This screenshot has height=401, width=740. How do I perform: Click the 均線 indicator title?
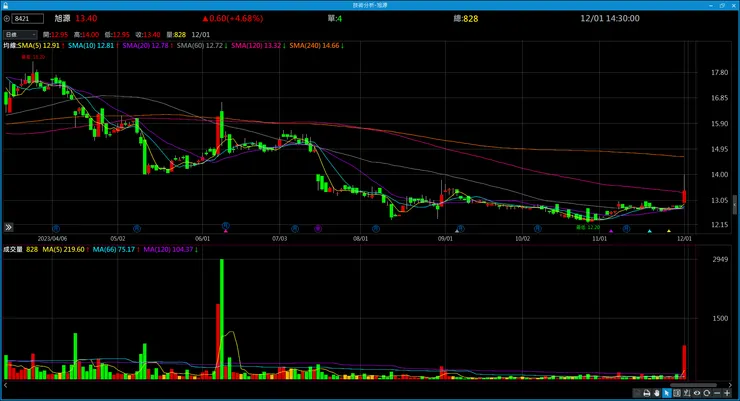point(10,46)
